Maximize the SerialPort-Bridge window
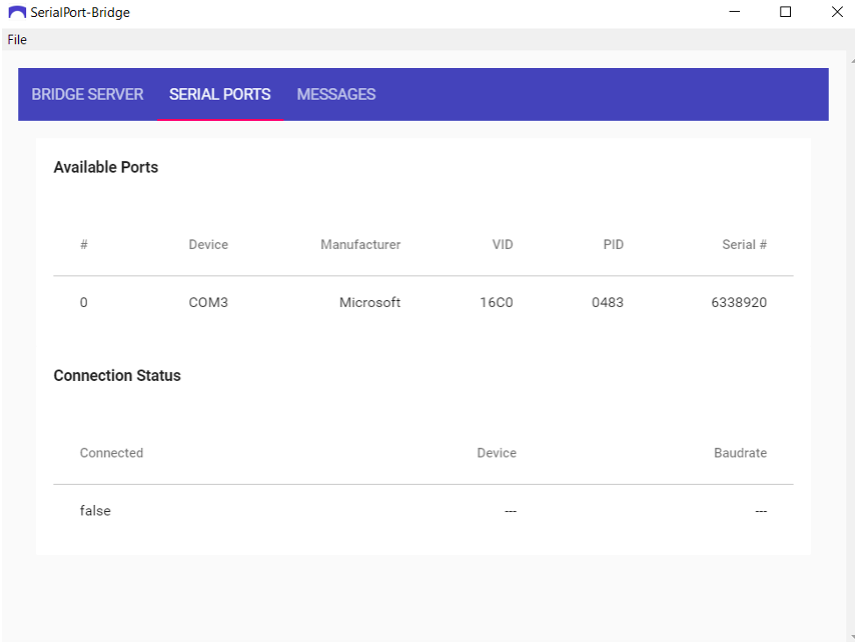The width and height of the screenshot is (855, 642). (785, 13)
